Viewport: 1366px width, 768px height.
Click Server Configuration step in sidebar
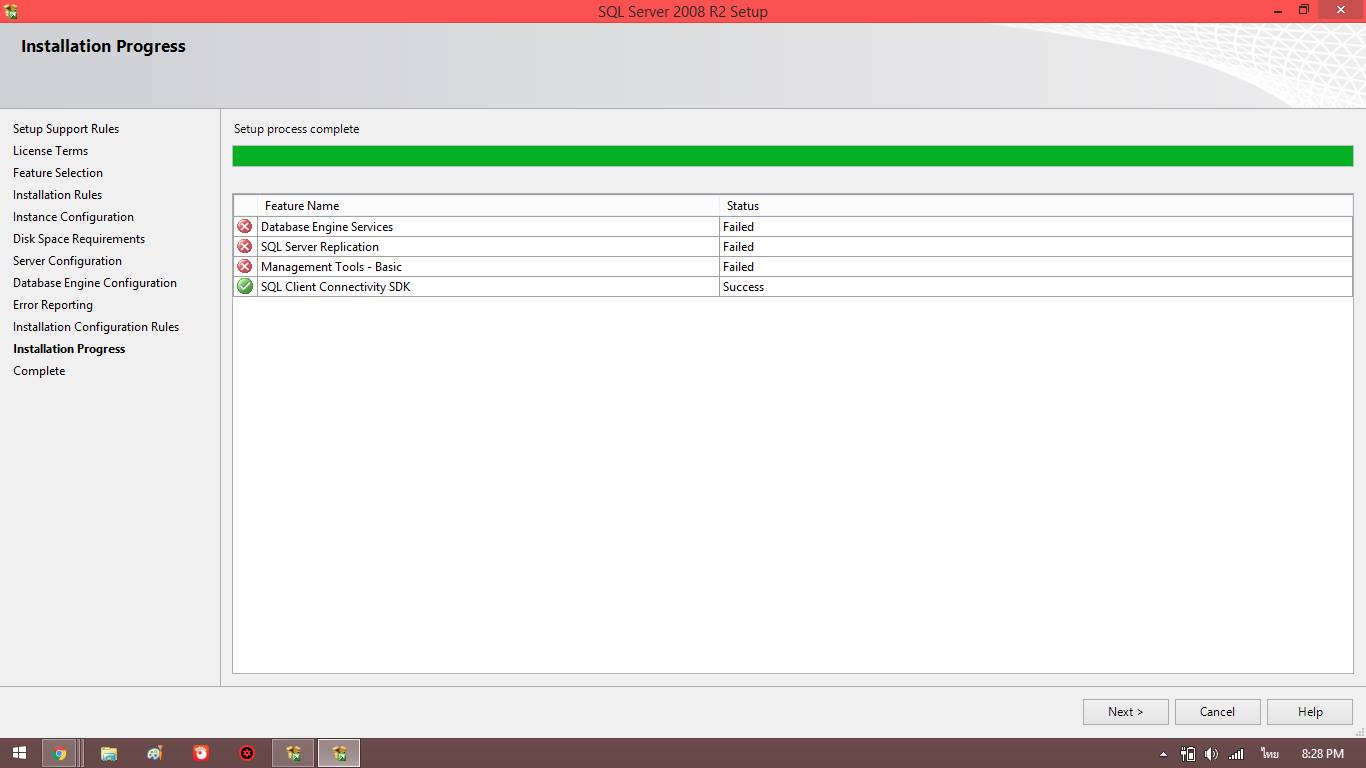[x=67, y=261]
